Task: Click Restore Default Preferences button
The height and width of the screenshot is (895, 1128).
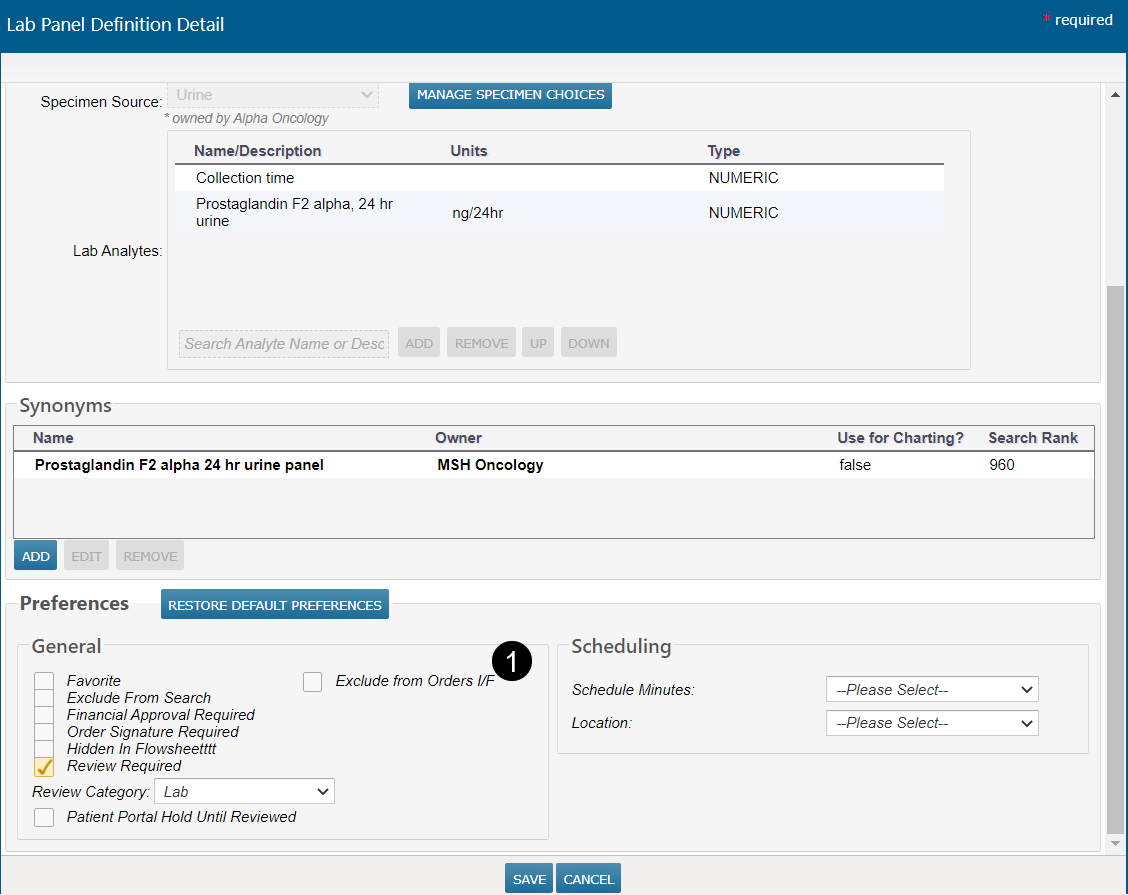Action: coord(275,605)
